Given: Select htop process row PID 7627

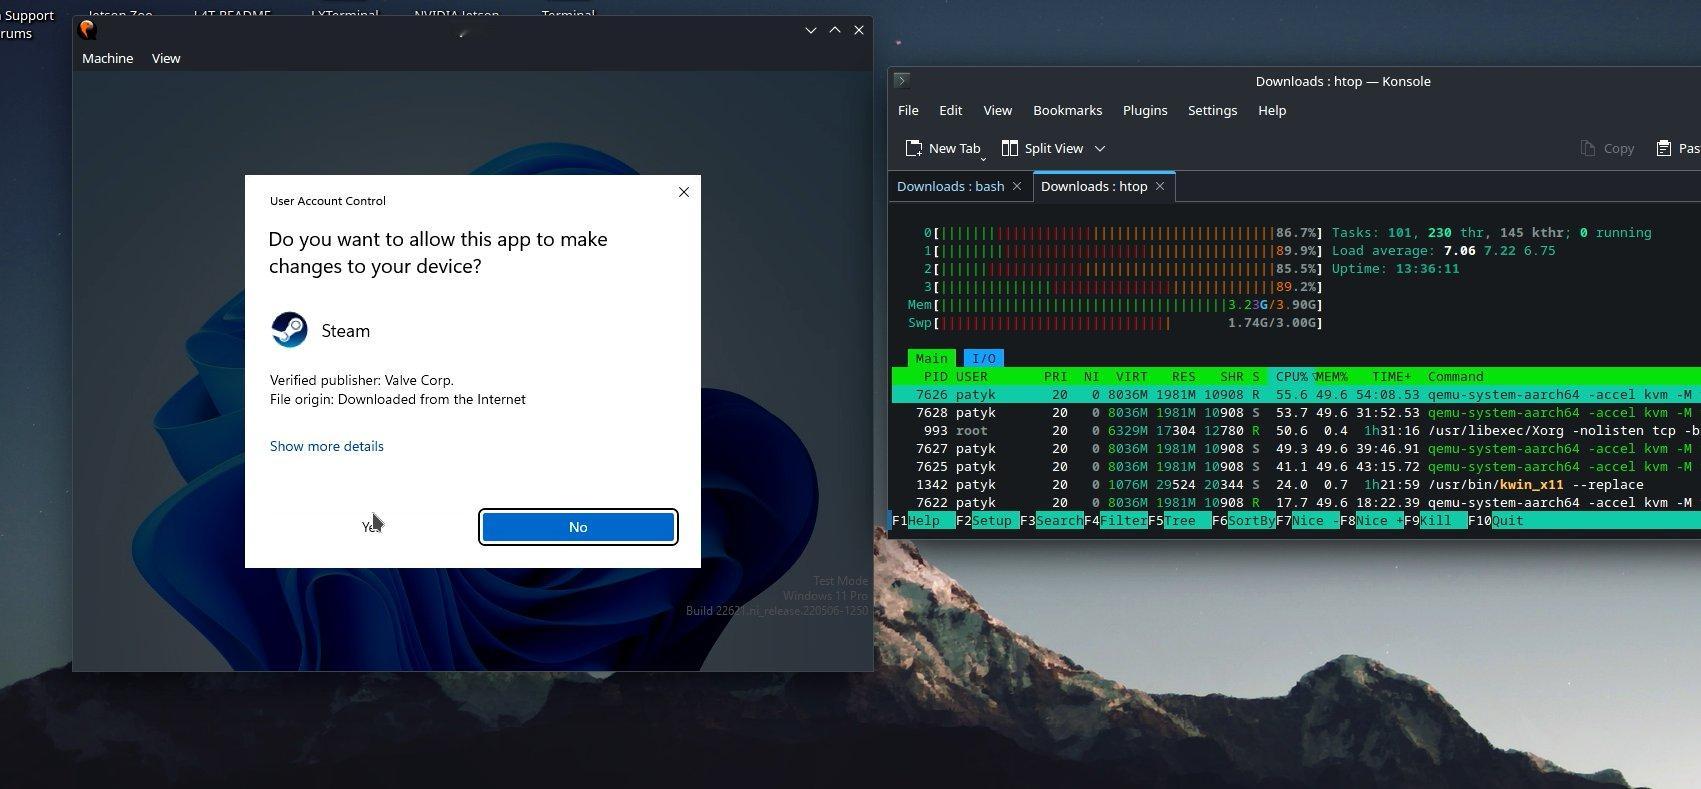Looking at the screenshot, I should click(1296, 448).
